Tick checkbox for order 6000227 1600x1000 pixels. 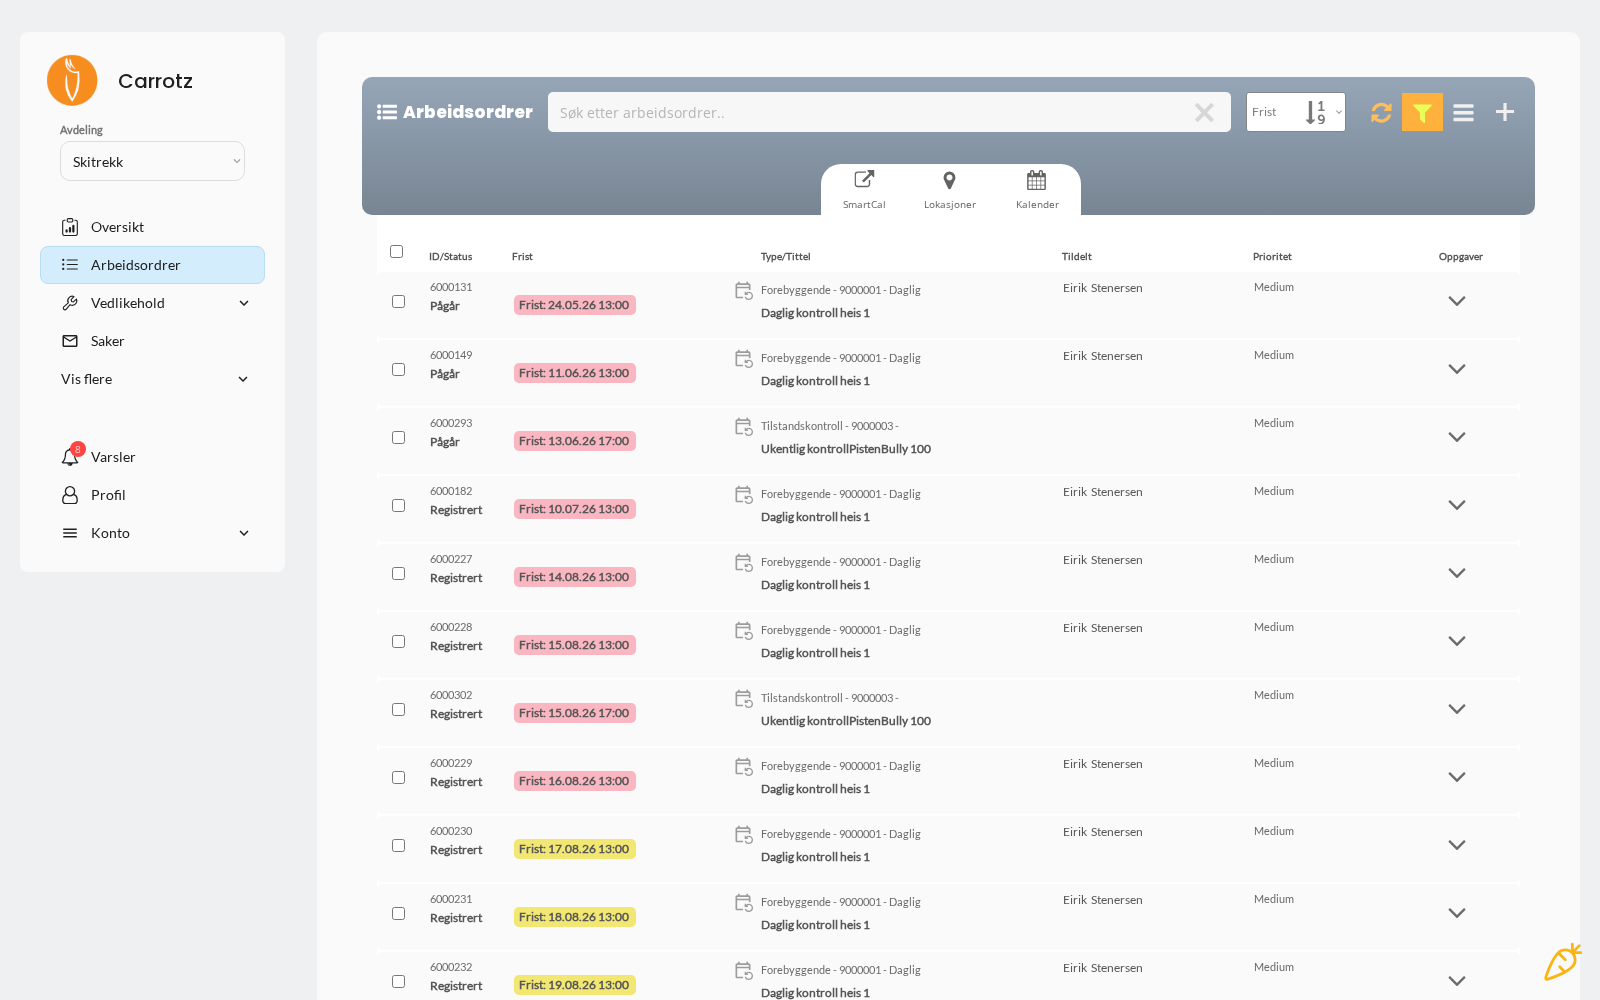click(398, 573)
